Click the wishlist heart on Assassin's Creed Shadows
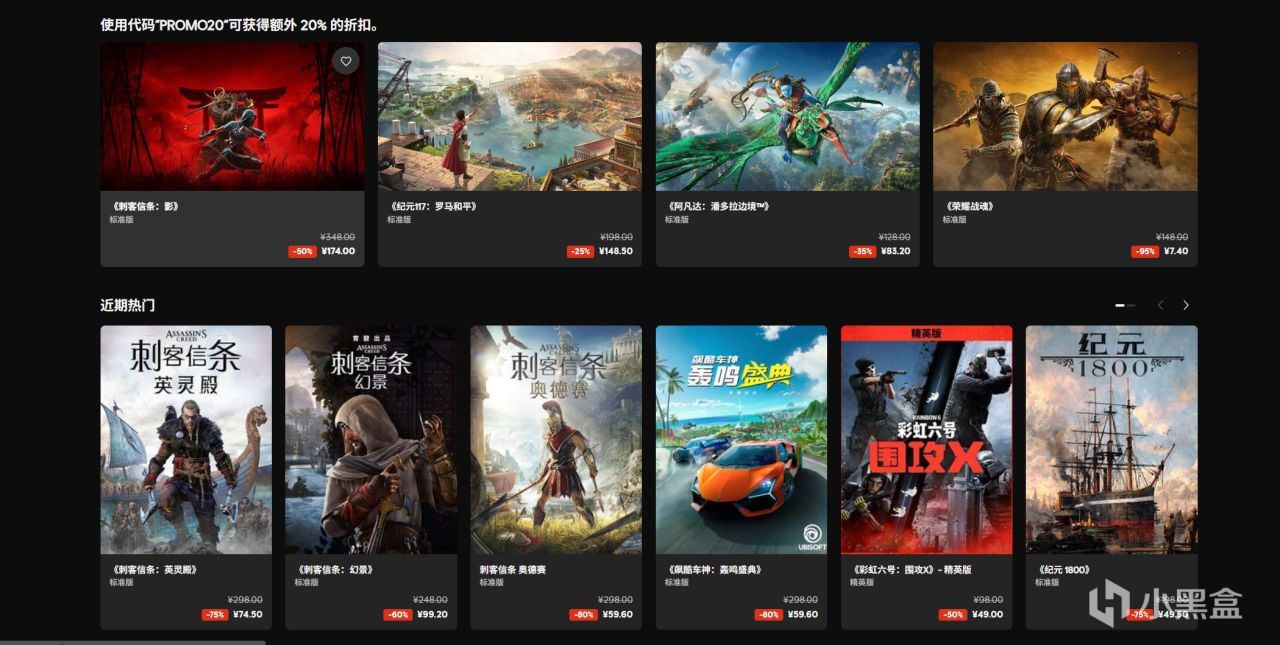 click(346, 61)
